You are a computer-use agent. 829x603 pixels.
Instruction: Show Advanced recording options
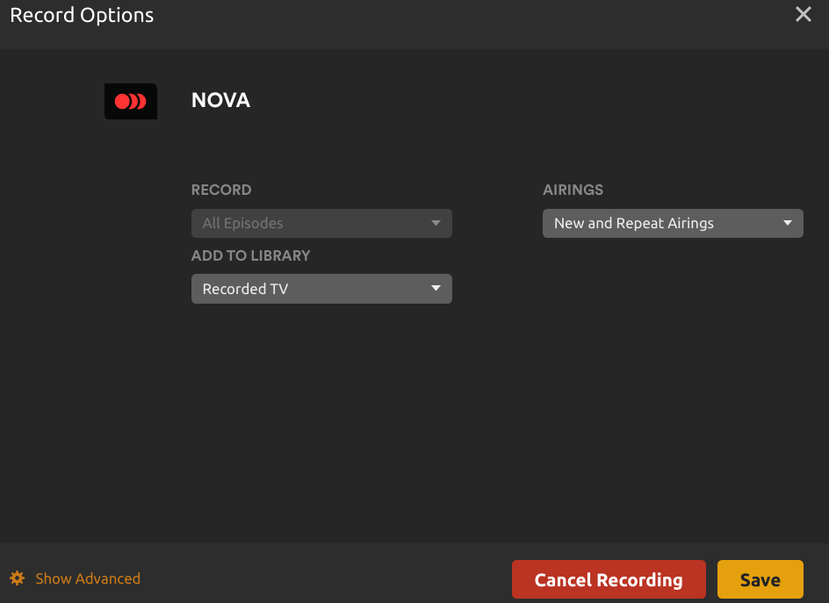pos(87,578)
